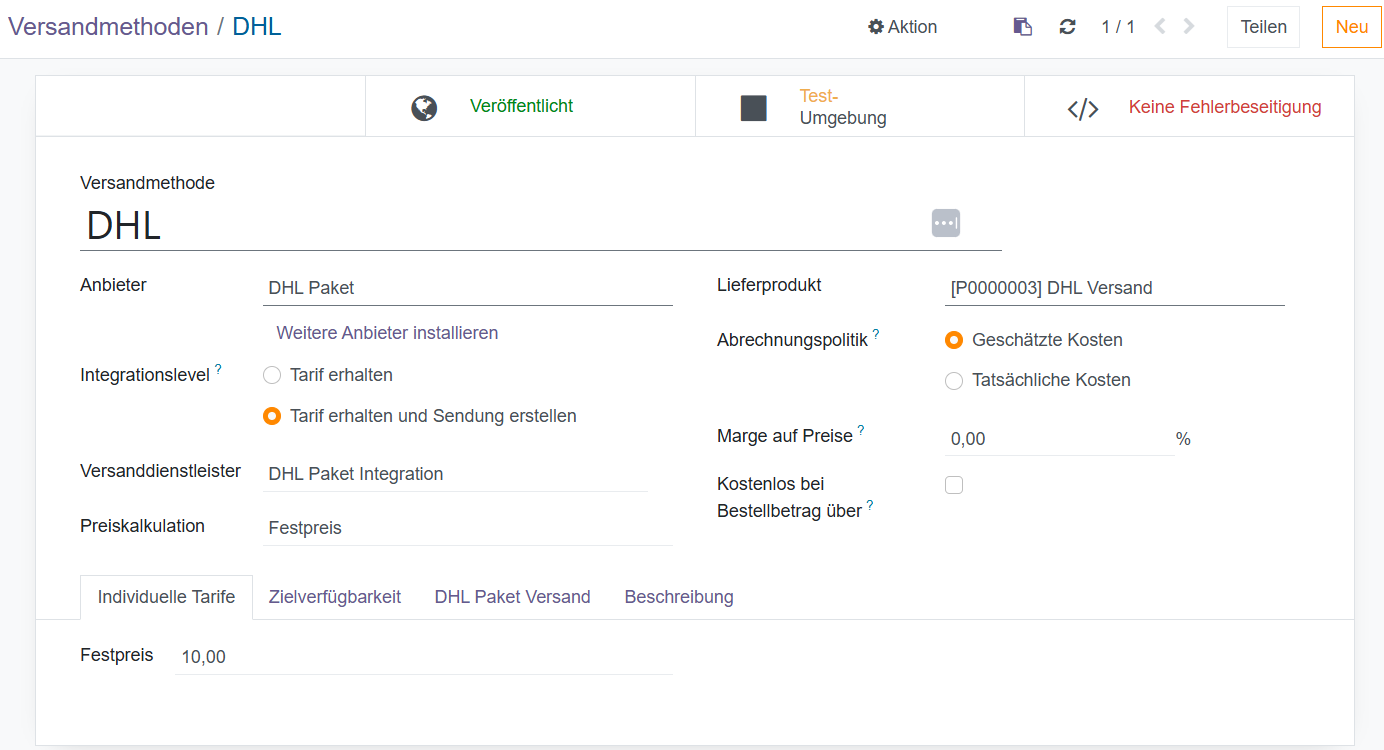Enable 'Kostenlos bei Bestellbetrag über' checkbox
The height and width of the screenshot is (750, 1384).
tap(954, 485)
